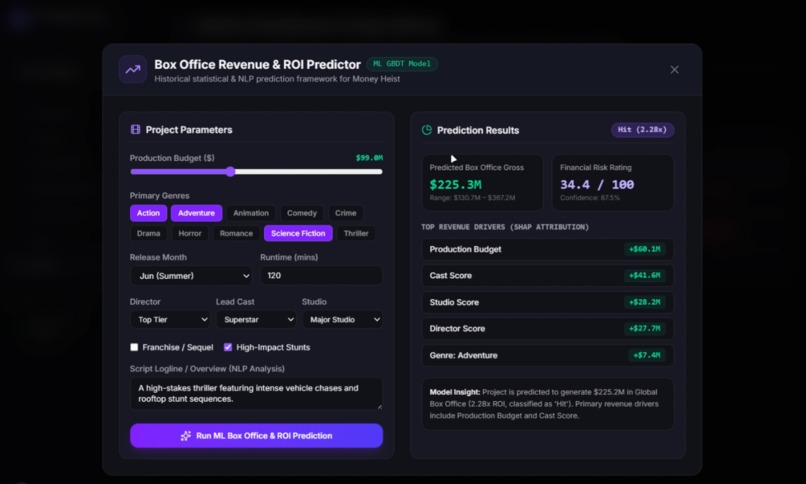The width and height of the screenshot is (806, 484).
Task: Click the Script Logline text area
Action: click(256, 394)
